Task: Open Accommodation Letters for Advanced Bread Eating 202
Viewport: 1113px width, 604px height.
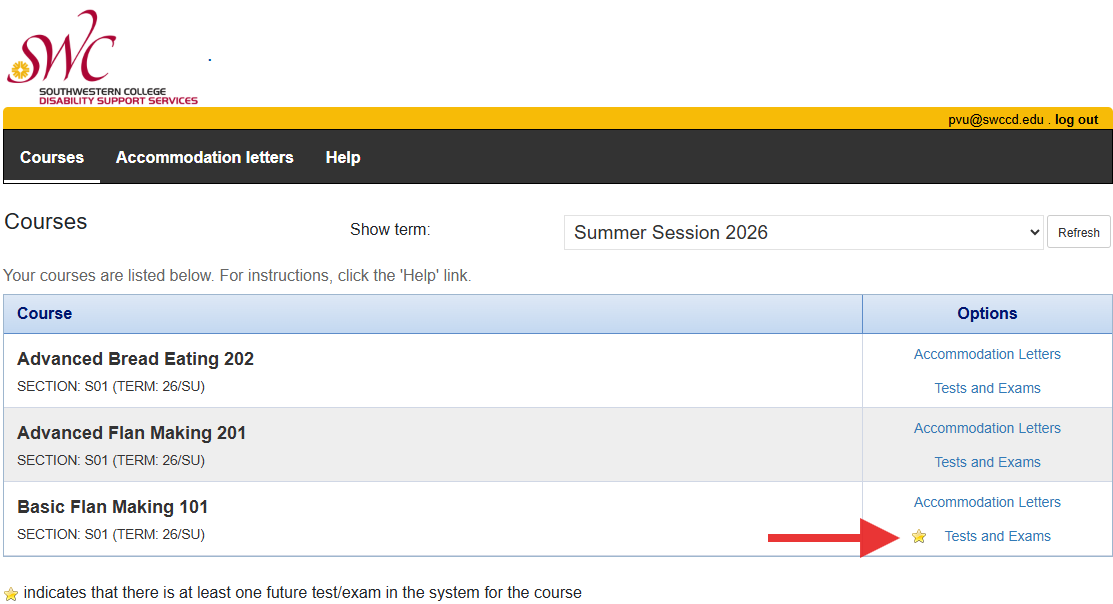Action: [x=987, y=354]
